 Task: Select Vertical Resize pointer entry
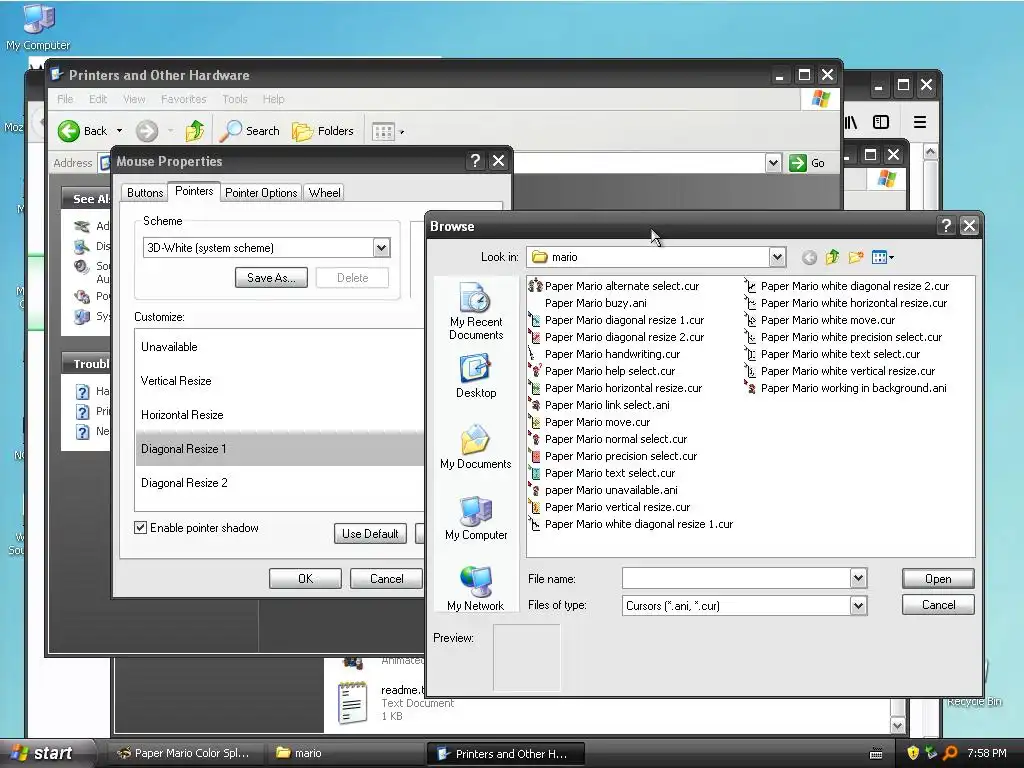pyautogui.click(x=280, y=381)
